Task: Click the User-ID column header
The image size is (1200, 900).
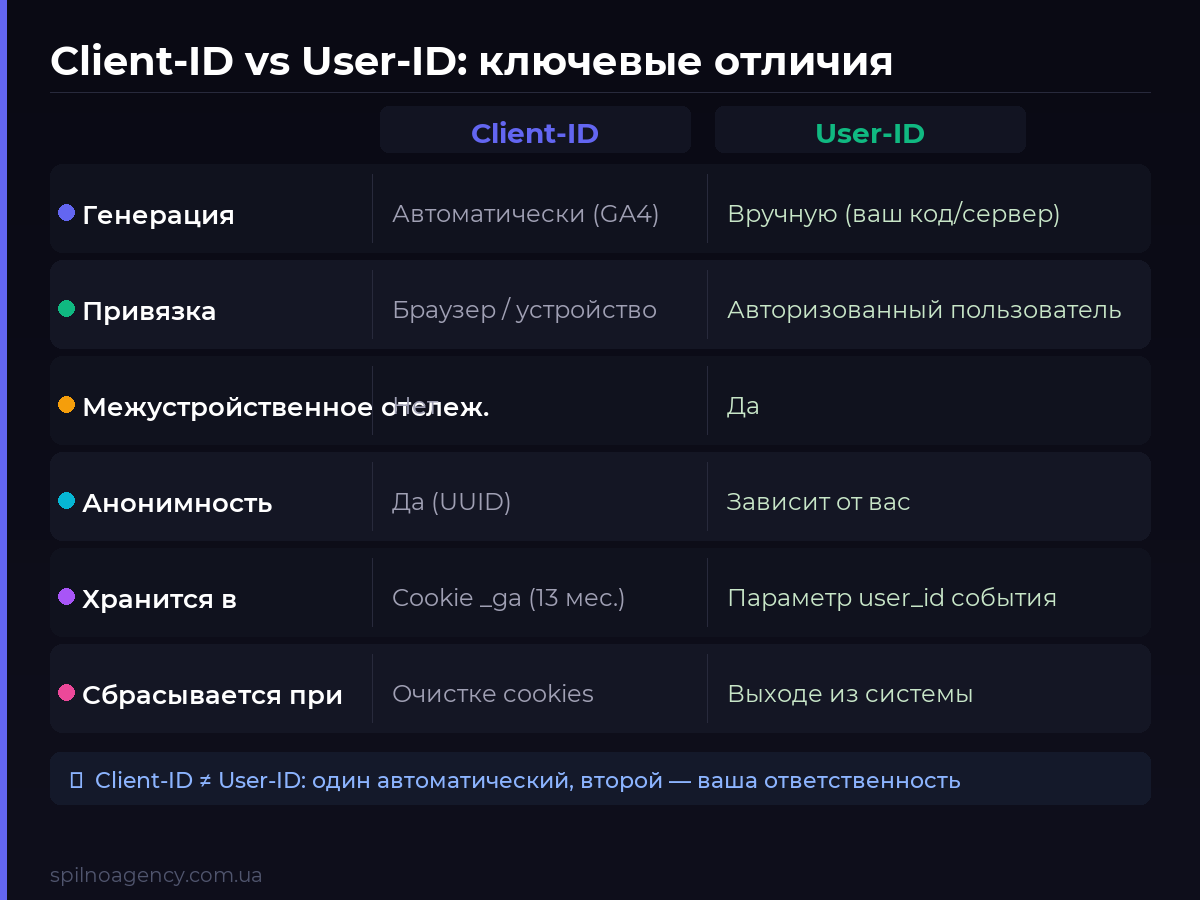Action: 870,130
